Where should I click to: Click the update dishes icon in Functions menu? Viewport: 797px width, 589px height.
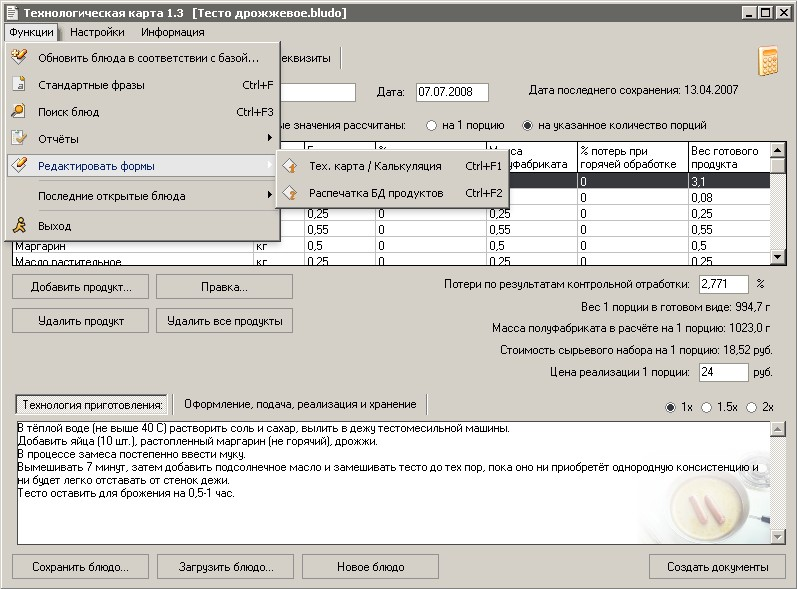[18, 58]
